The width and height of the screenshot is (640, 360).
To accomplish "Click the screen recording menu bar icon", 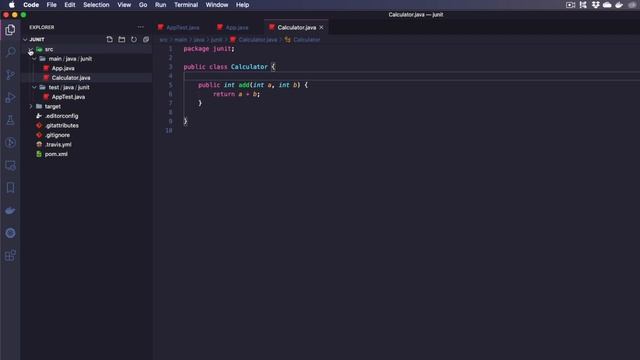I will (571, 5).
